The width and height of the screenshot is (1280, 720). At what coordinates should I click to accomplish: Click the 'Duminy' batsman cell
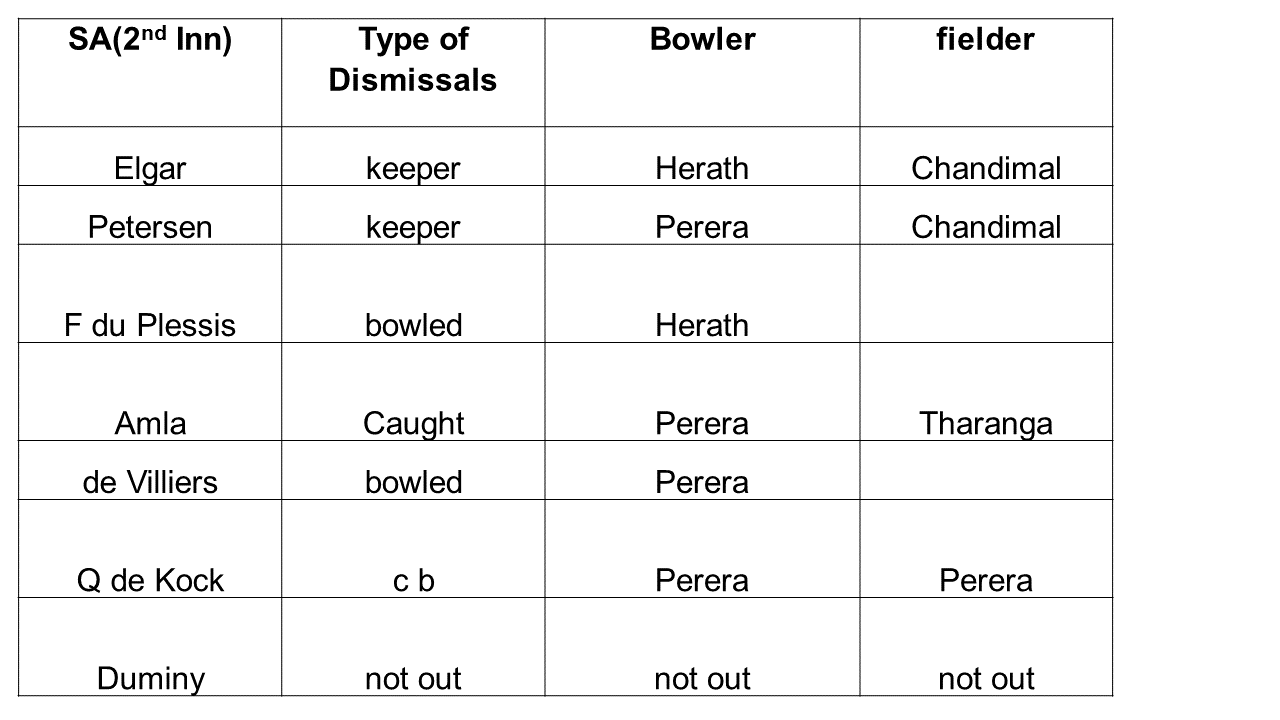point(150,678)
